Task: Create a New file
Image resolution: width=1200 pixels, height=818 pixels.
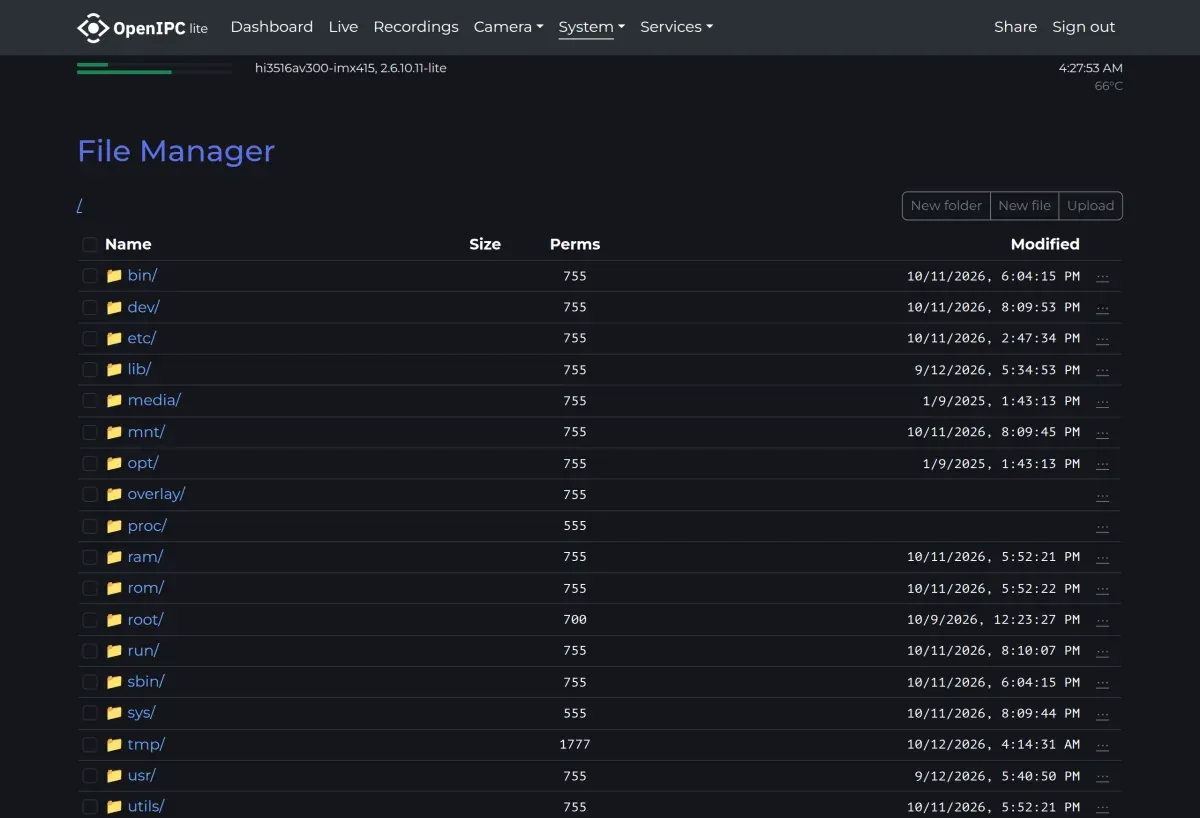Action: pos(1024,206)
